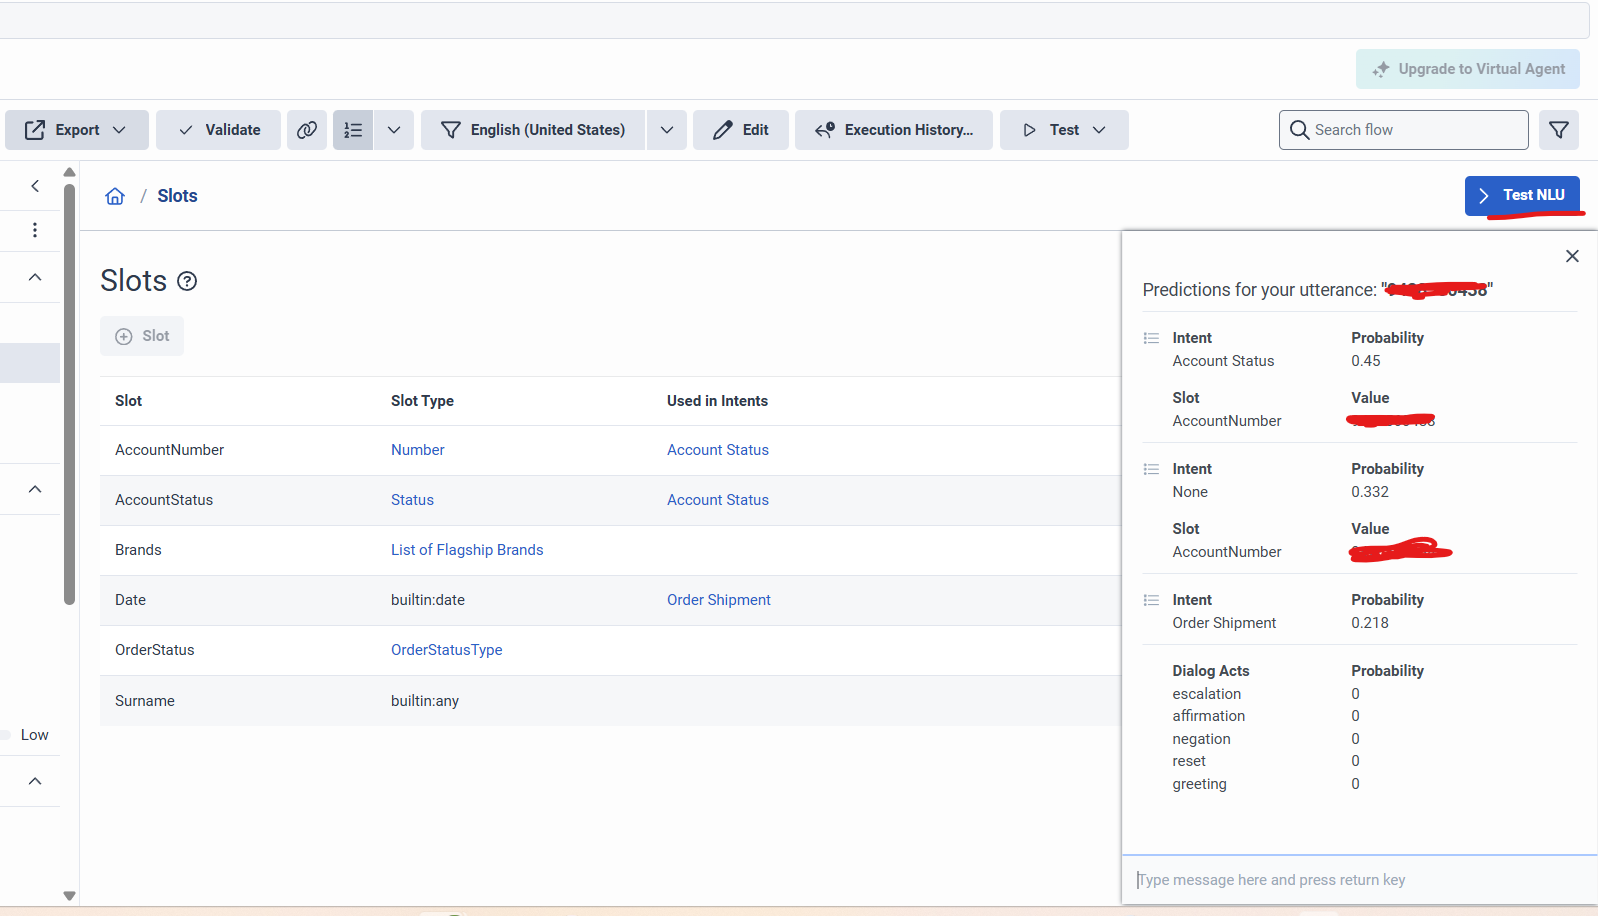This screenshot has width=1598, height=916.
Task: Close the NLU predictions panel
Action: (x=1572, y=256)
